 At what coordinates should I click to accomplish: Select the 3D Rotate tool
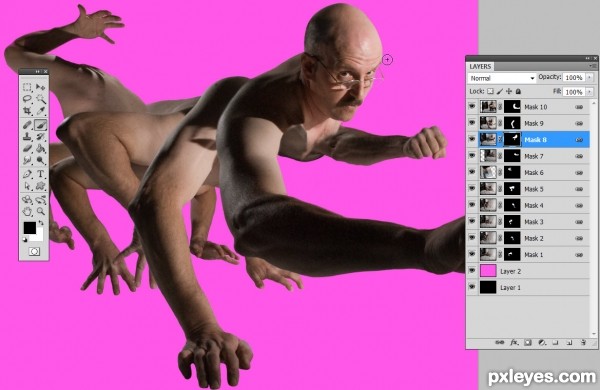27,199
